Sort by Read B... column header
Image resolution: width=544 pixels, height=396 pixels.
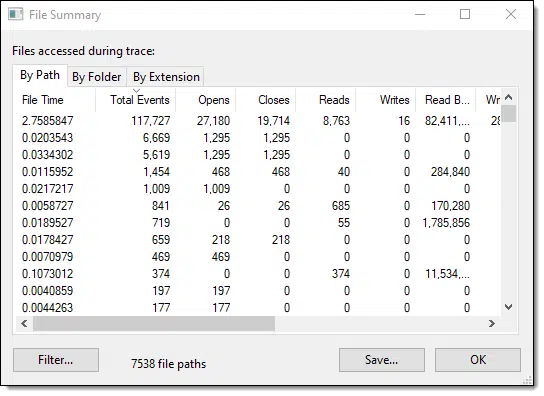point(446,100)
